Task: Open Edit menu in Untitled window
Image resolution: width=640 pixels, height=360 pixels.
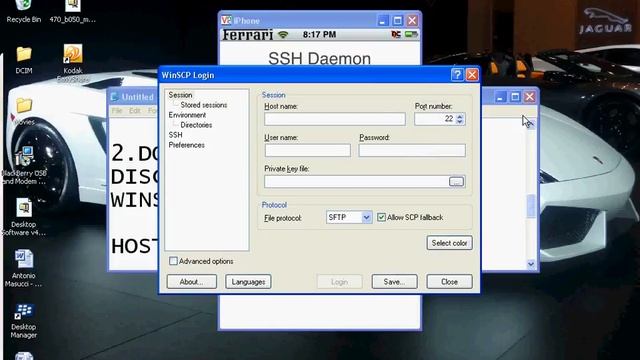Action: pyautogui.click(x=135, y=111)
